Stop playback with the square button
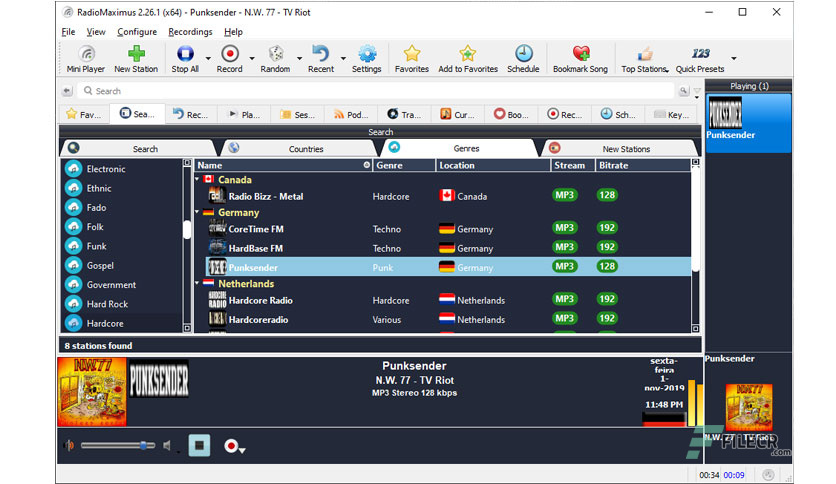 pyautogui.click(x=199, y=445)
